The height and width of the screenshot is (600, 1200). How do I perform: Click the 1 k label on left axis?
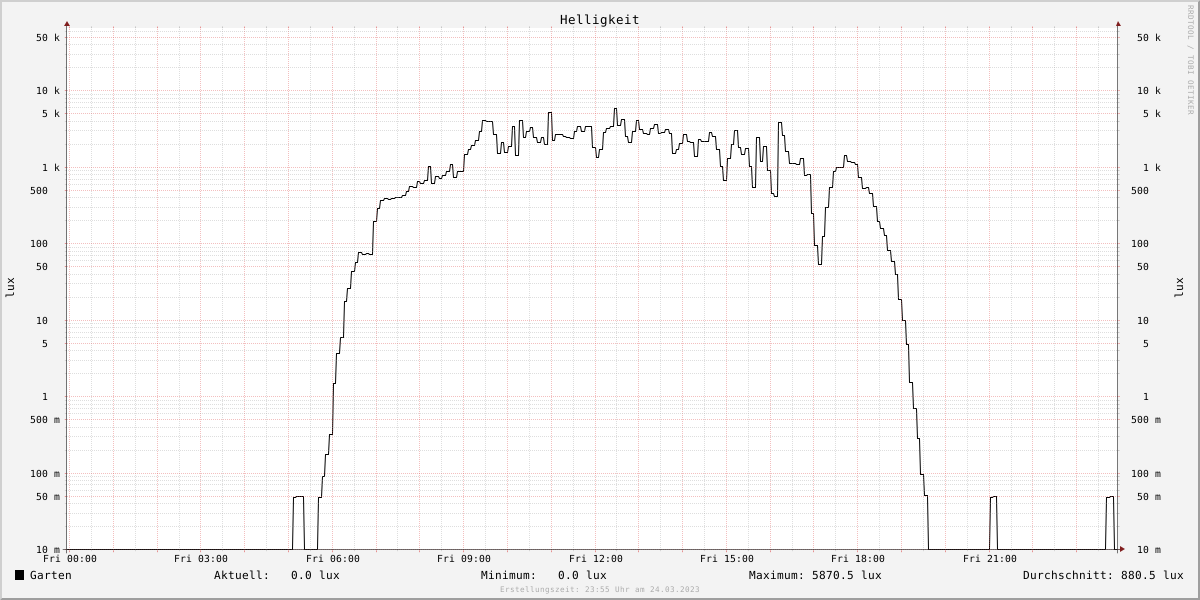click(51, 168)
